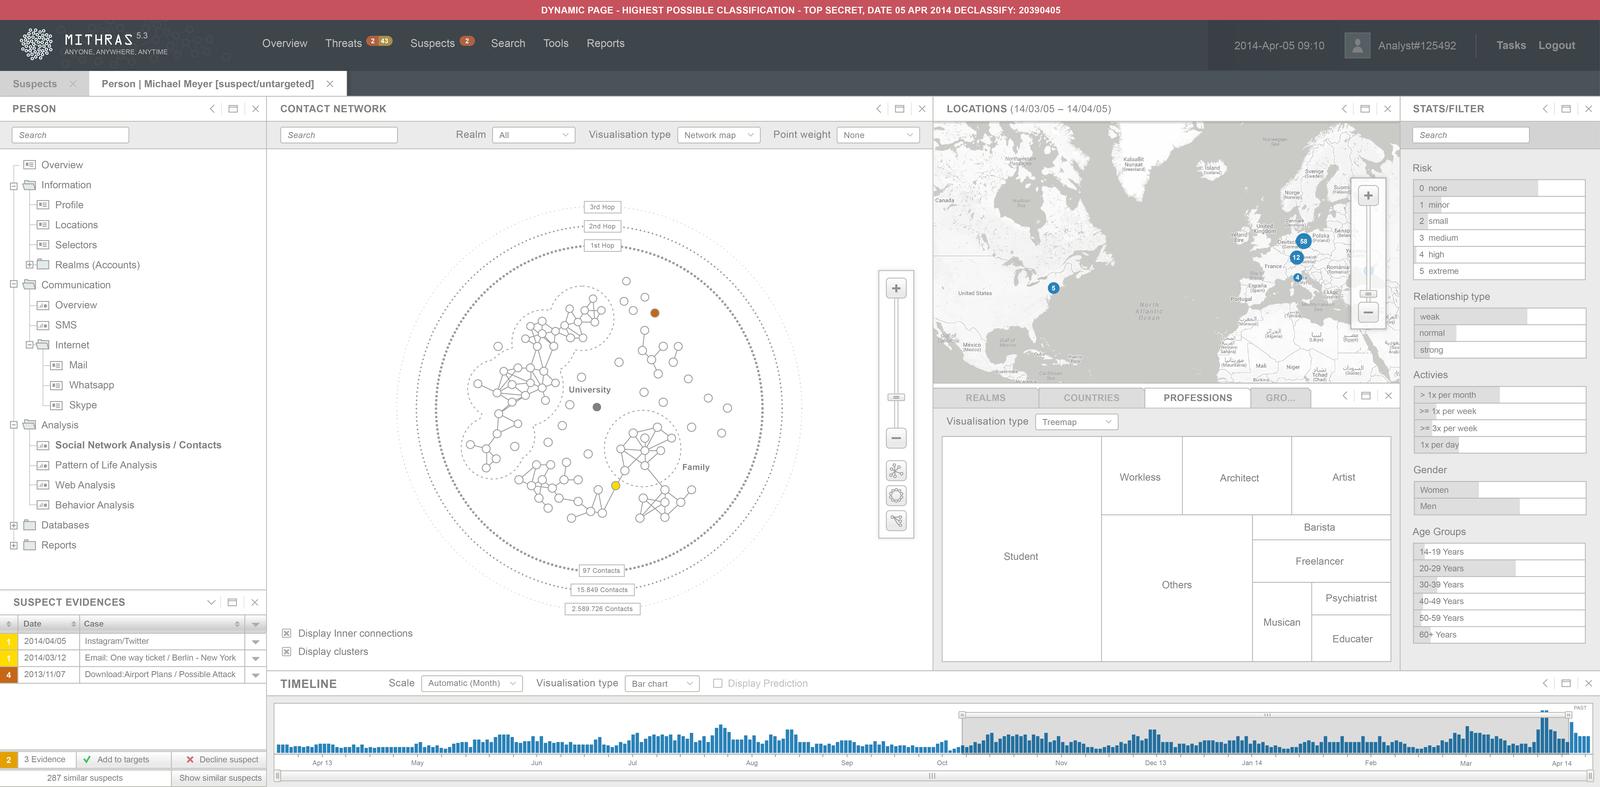Open the Realm dropdown
This screenshot has width=1600, height=787.
pyautogui.click(x=533, y=135)
